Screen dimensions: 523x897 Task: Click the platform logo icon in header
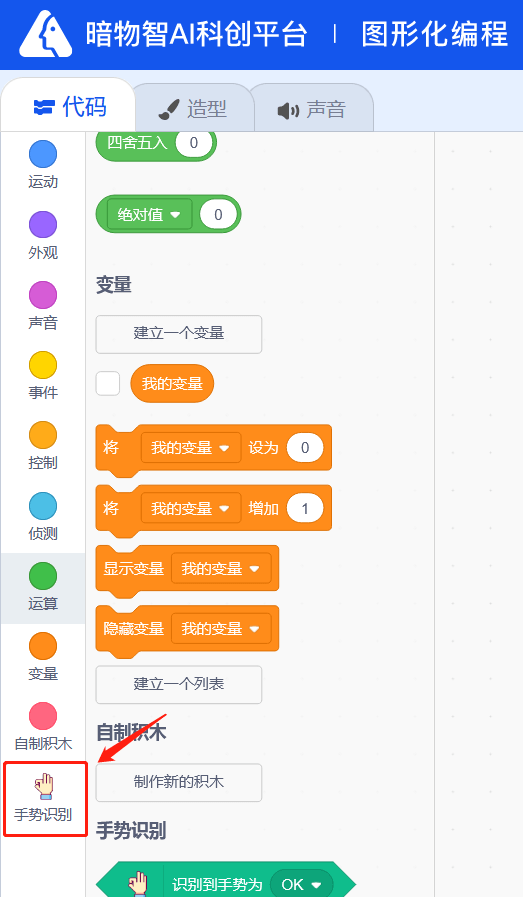click(46, 33)
